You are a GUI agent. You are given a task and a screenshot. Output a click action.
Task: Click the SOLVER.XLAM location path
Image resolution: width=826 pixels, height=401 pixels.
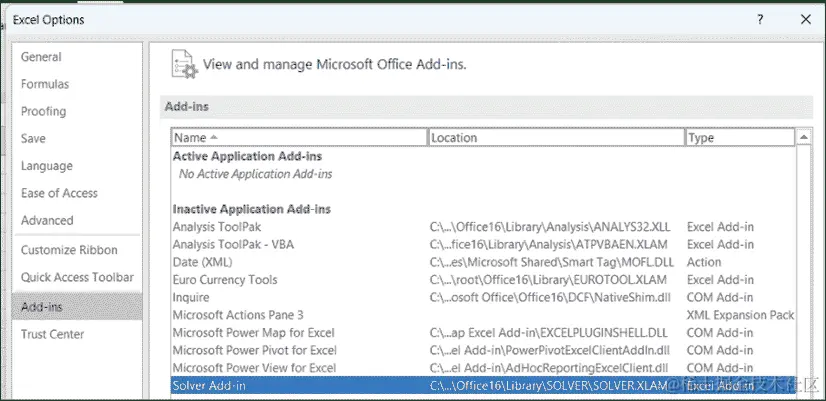click(x=549, y=386)
